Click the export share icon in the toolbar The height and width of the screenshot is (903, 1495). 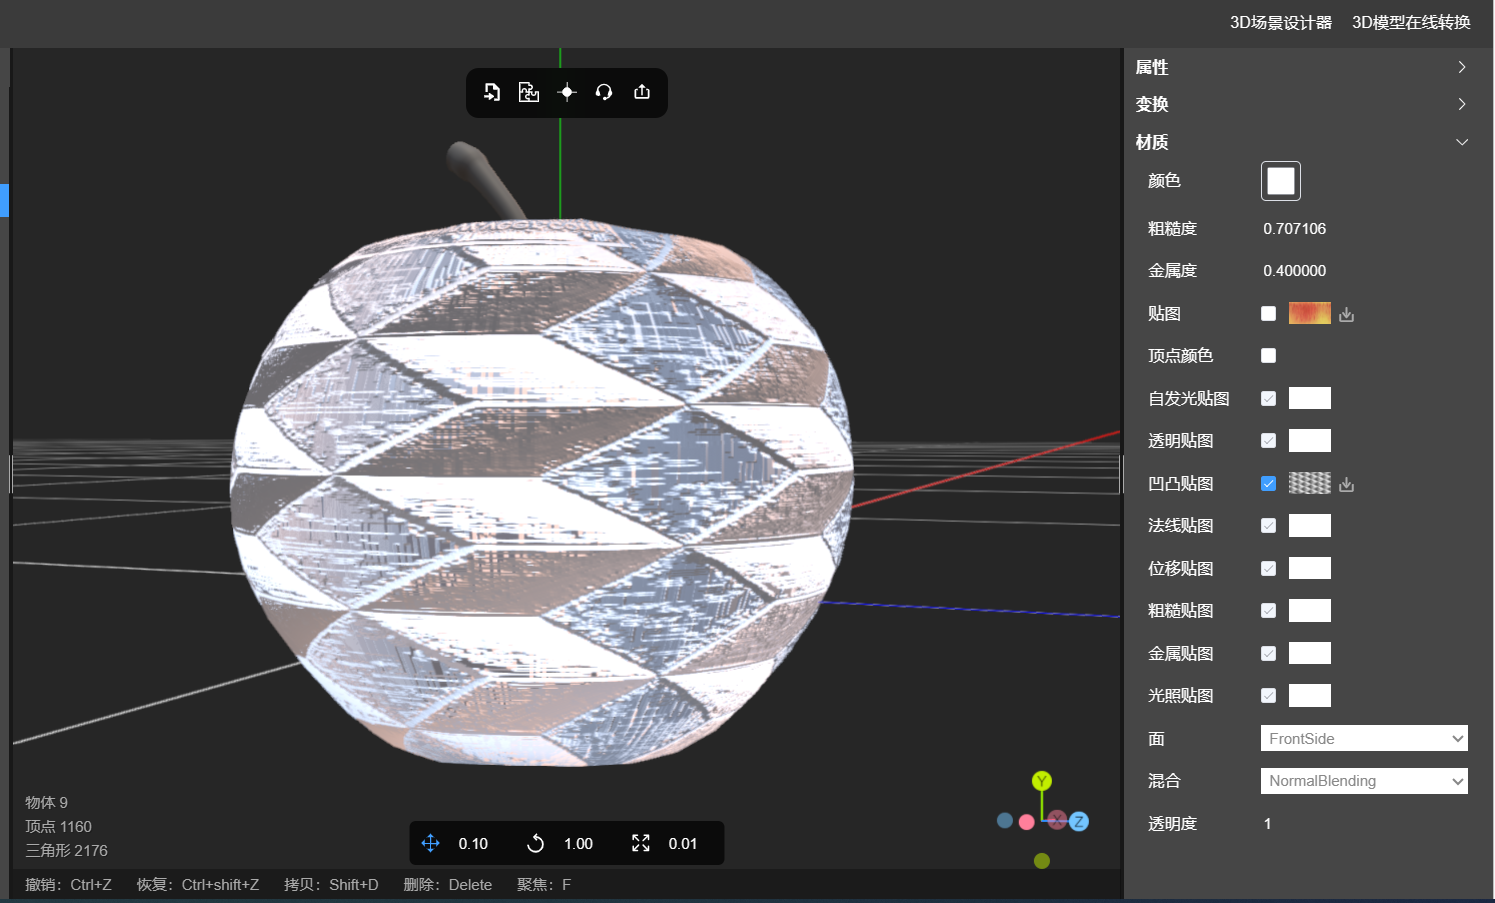pyautogui.click(x=642, y=92)
